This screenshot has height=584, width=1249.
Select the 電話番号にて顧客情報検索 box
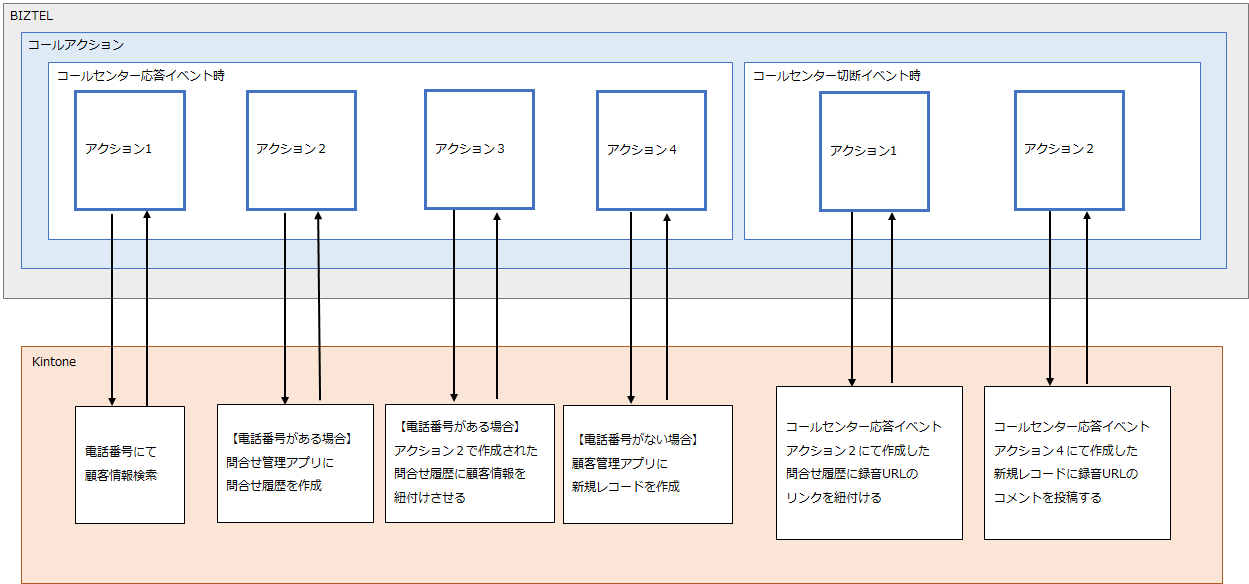pyautogui.click(x=130, y=465)
